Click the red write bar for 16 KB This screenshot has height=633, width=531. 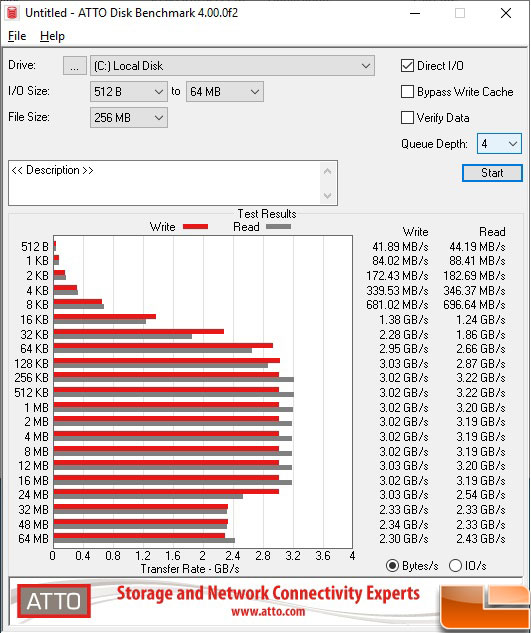pyautogui.click(x=105, y=317)
